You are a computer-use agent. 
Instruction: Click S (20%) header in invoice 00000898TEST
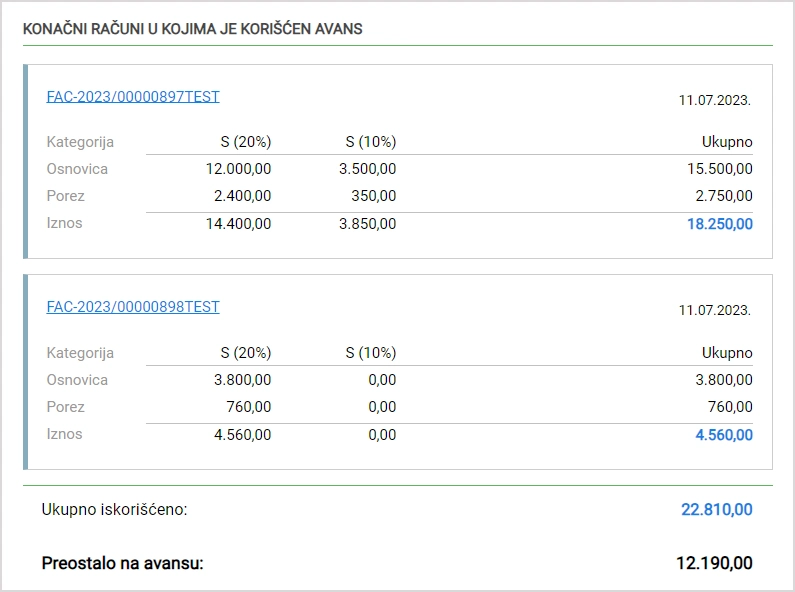click(x=246, y=353)
